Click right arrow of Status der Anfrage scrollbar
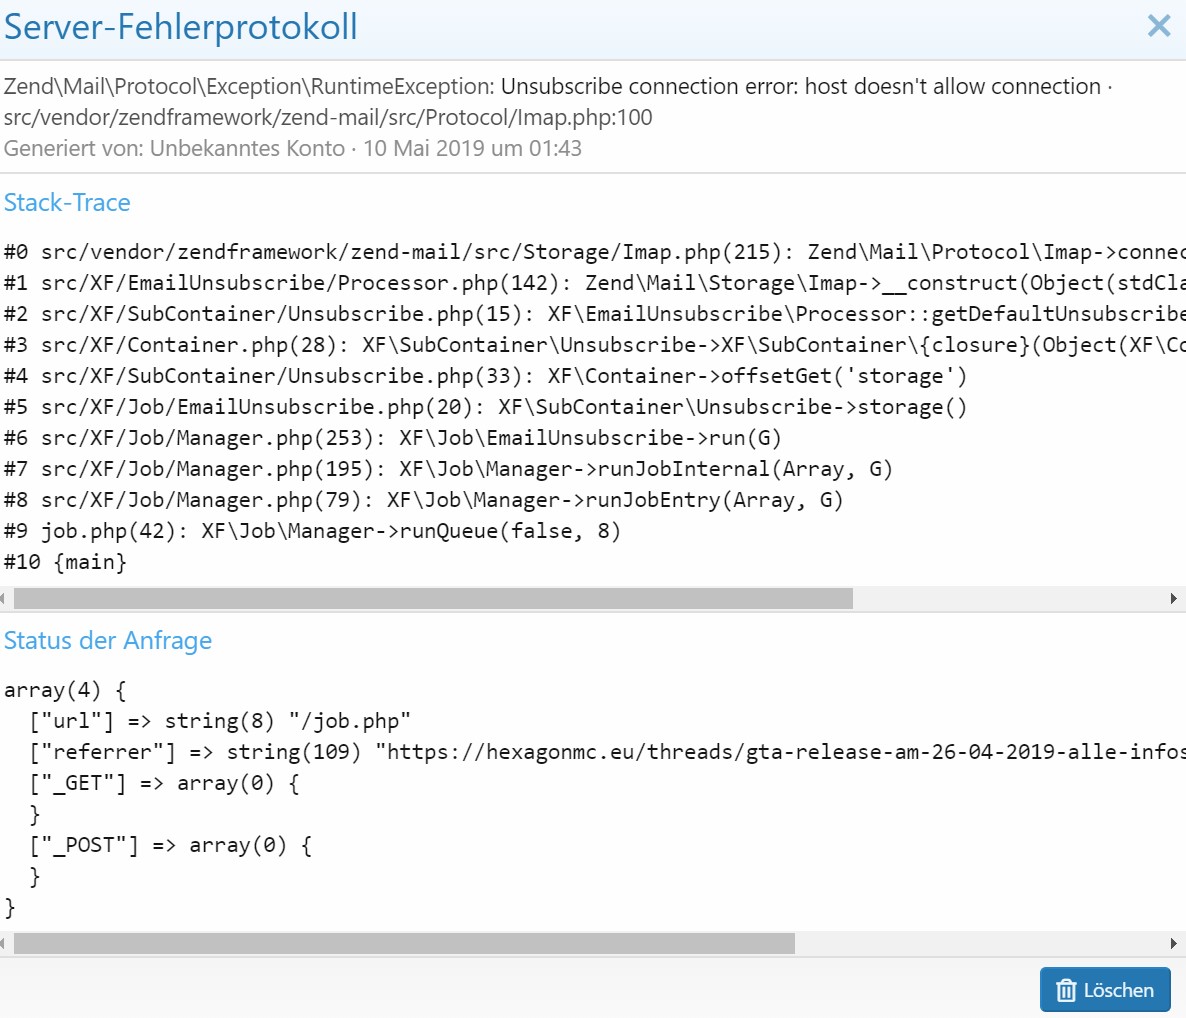 click(1174, 943)
